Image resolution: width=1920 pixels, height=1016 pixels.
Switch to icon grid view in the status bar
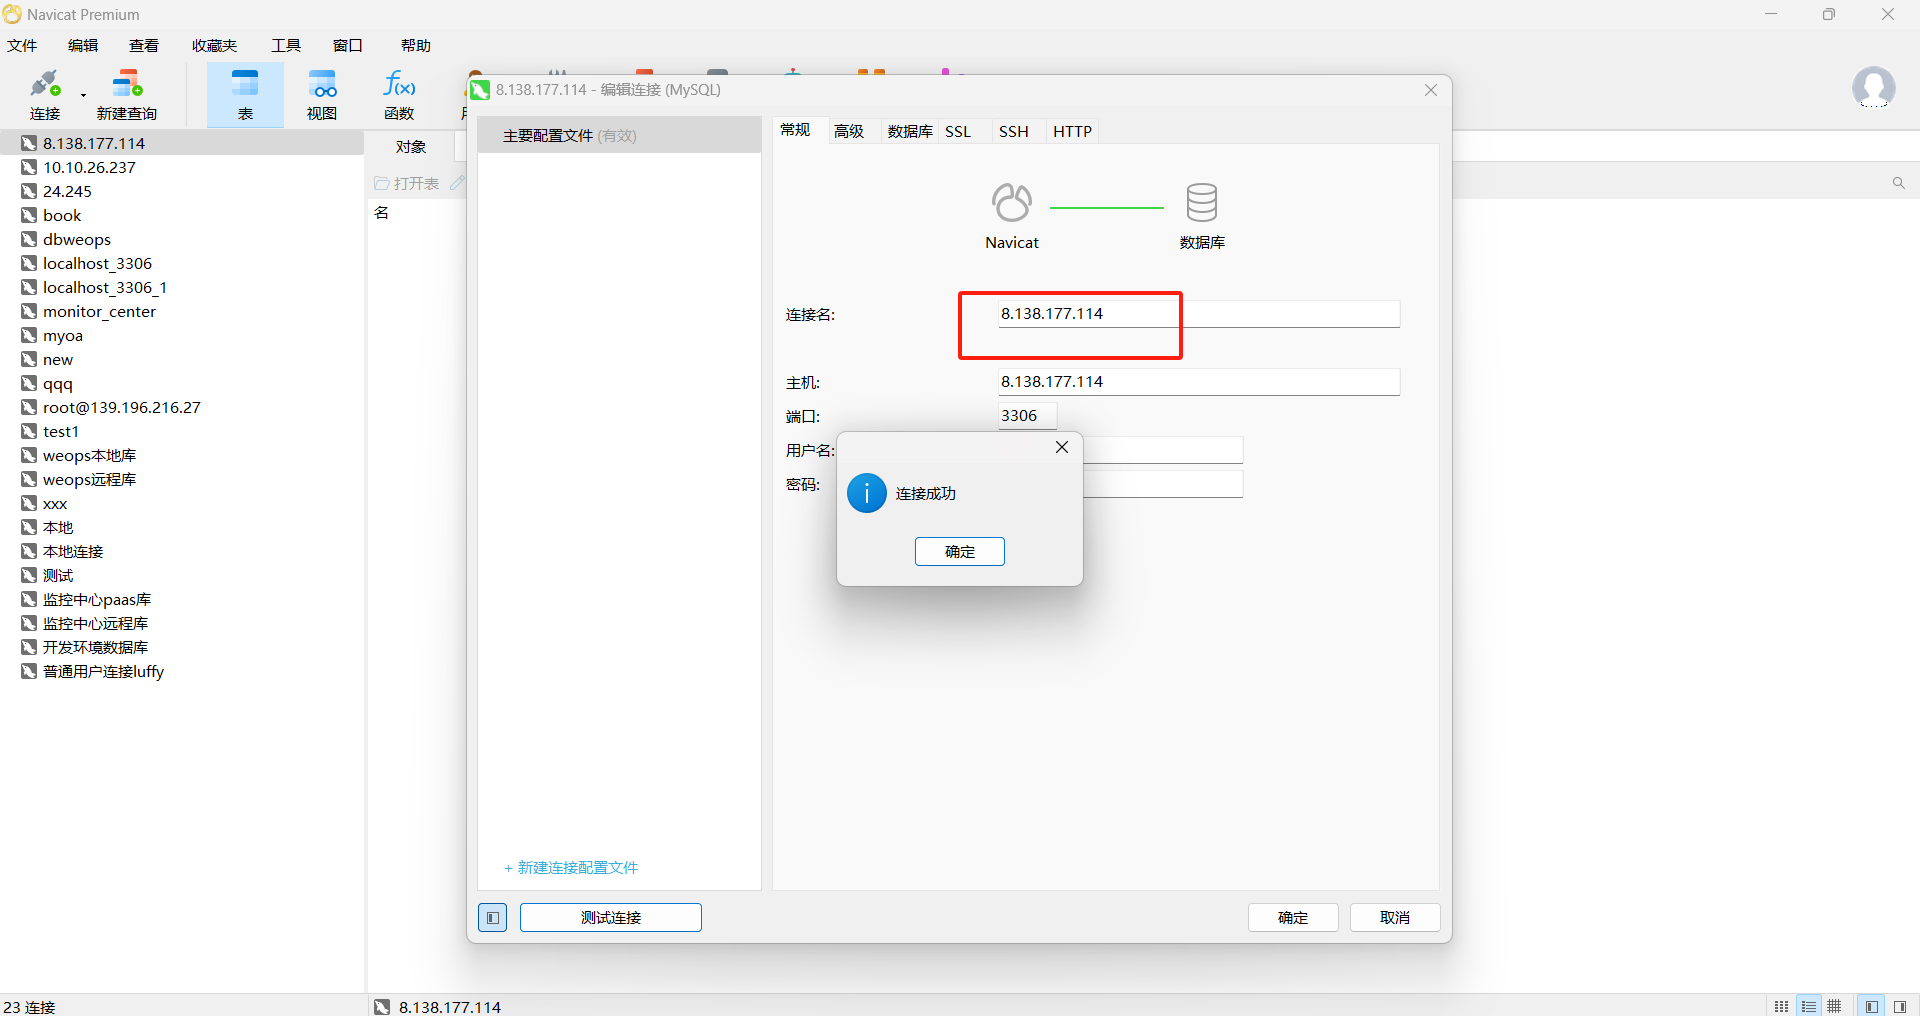1781,1006
